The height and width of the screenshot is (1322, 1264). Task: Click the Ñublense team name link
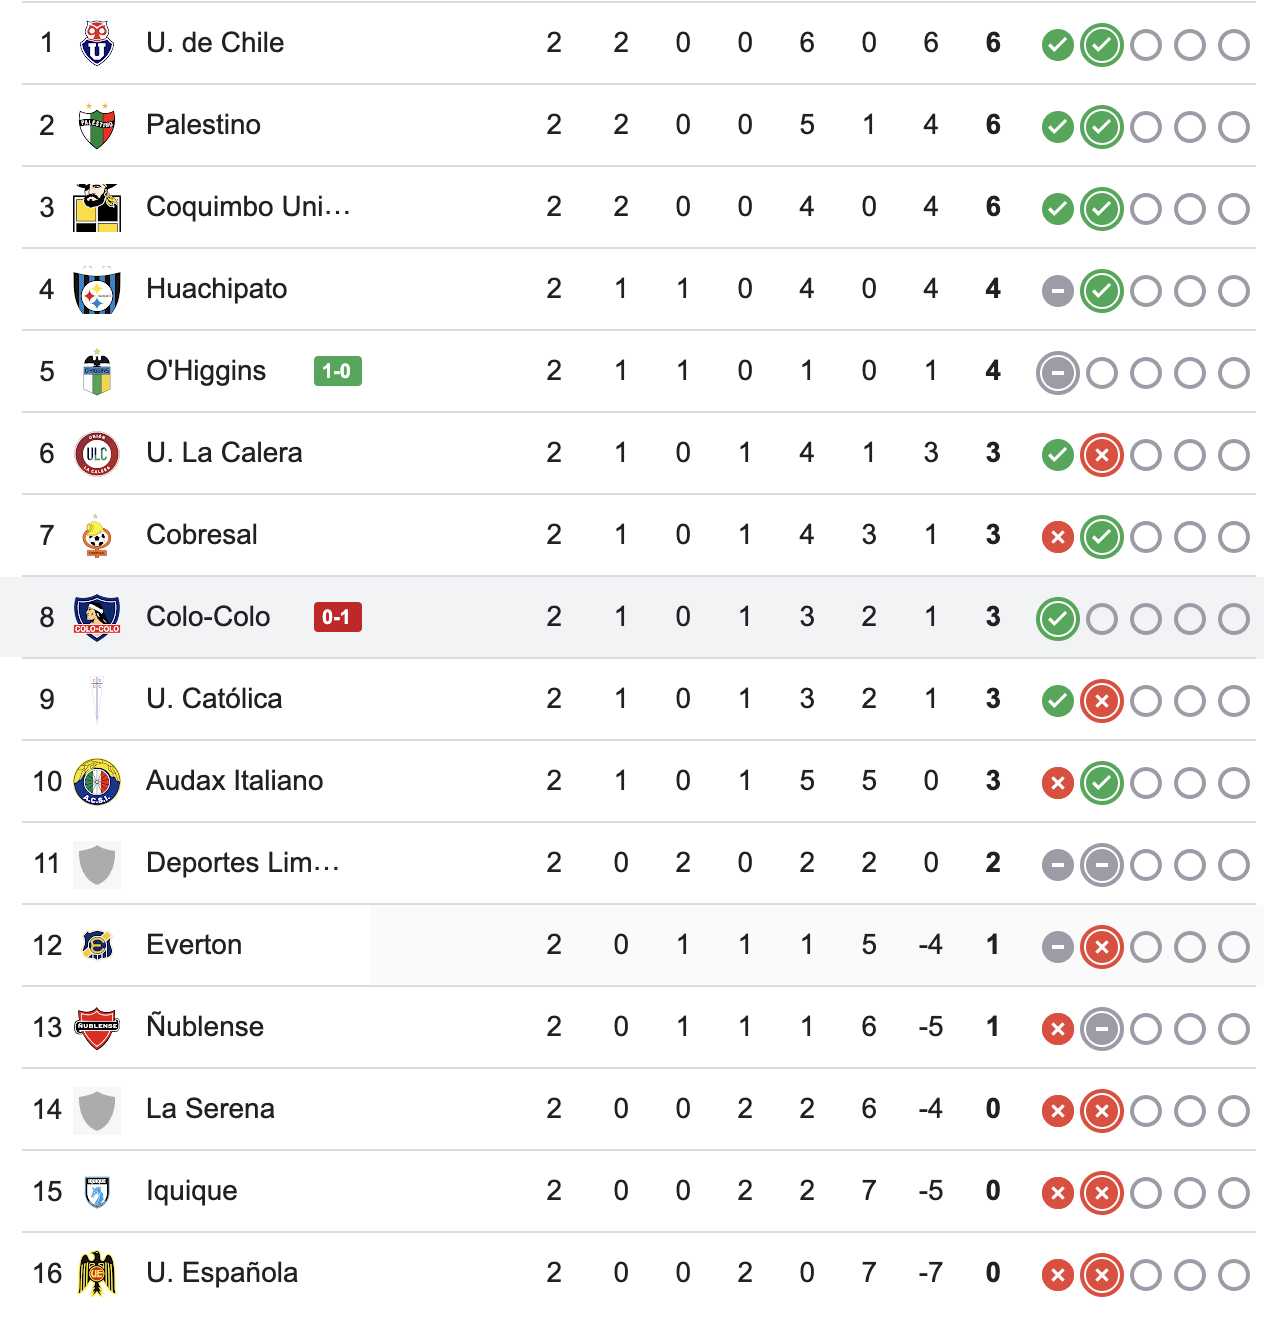205,1027
